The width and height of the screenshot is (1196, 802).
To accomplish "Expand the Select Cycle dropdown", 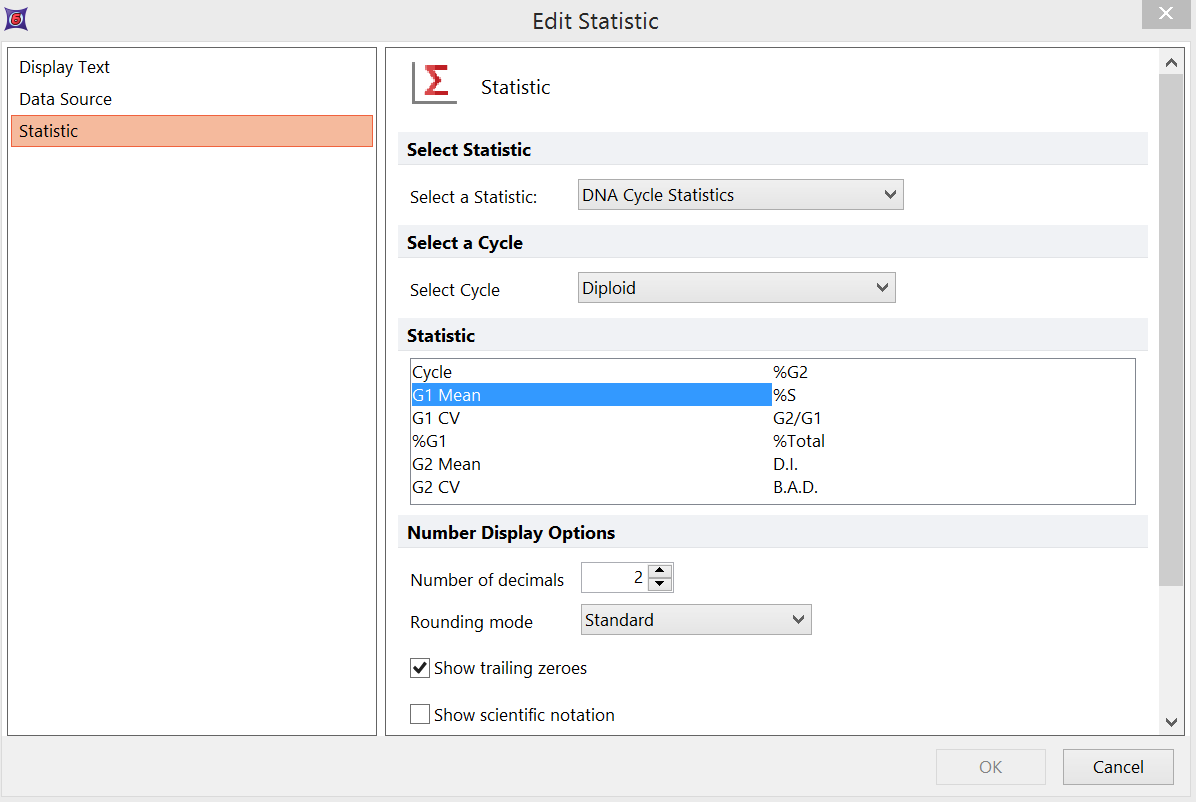I will coord(736,288).
